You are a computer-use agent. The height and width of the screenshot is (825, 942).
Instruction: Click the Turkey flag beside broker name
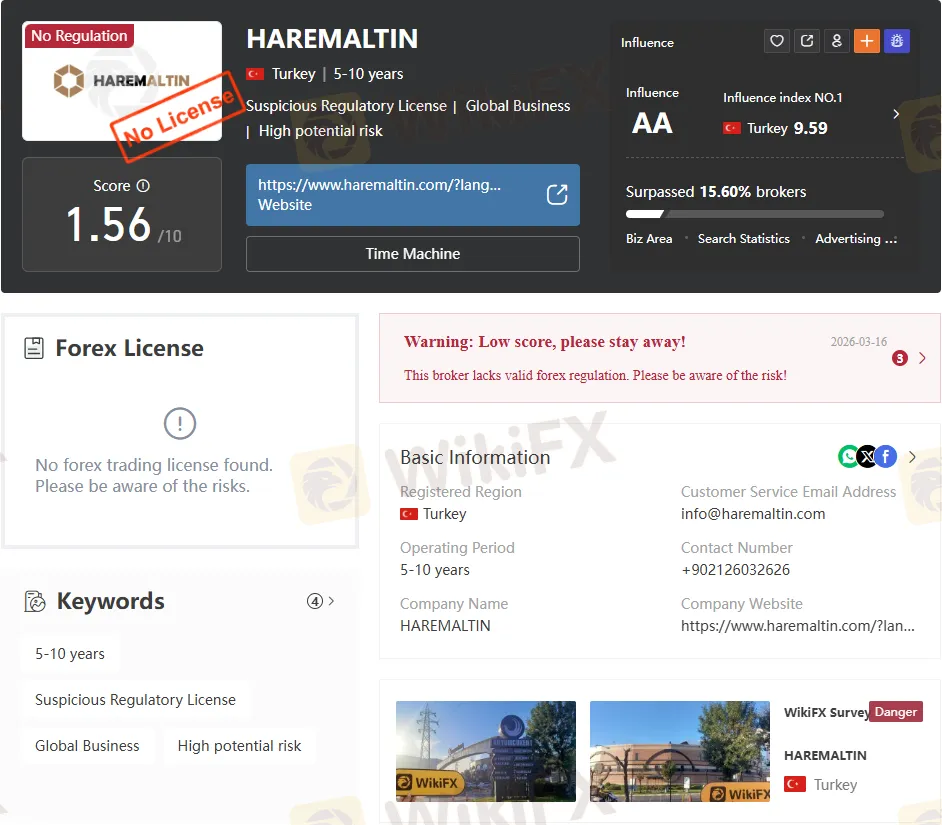(255, 74)
